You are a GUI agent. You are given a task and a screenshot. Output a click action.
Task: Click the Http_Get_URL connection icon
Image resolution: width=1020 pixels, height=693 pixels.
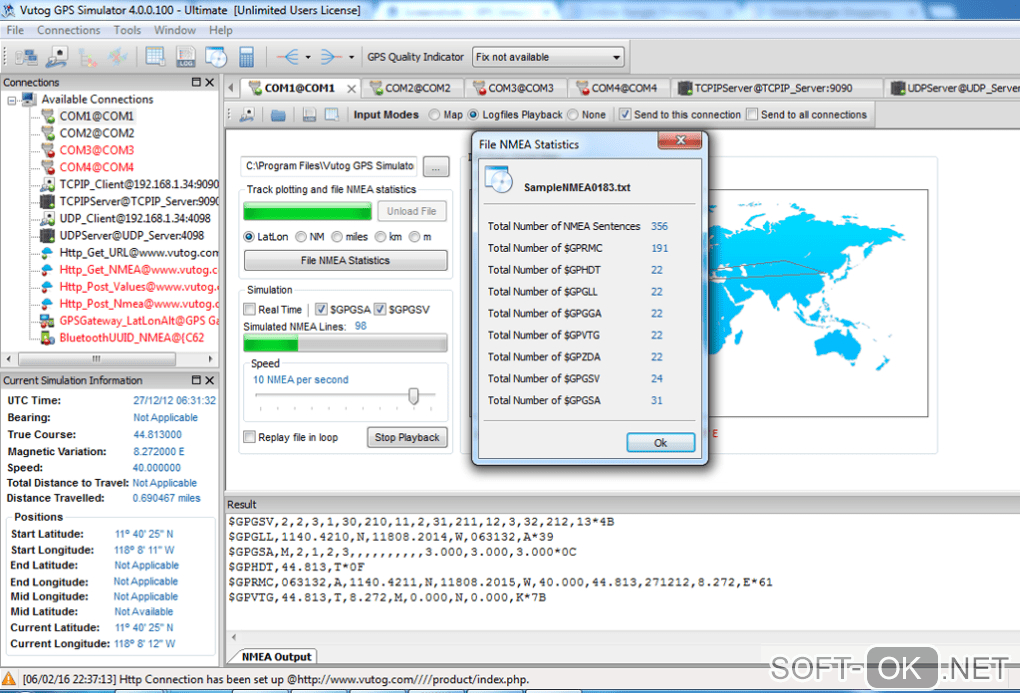coord(48,252)
